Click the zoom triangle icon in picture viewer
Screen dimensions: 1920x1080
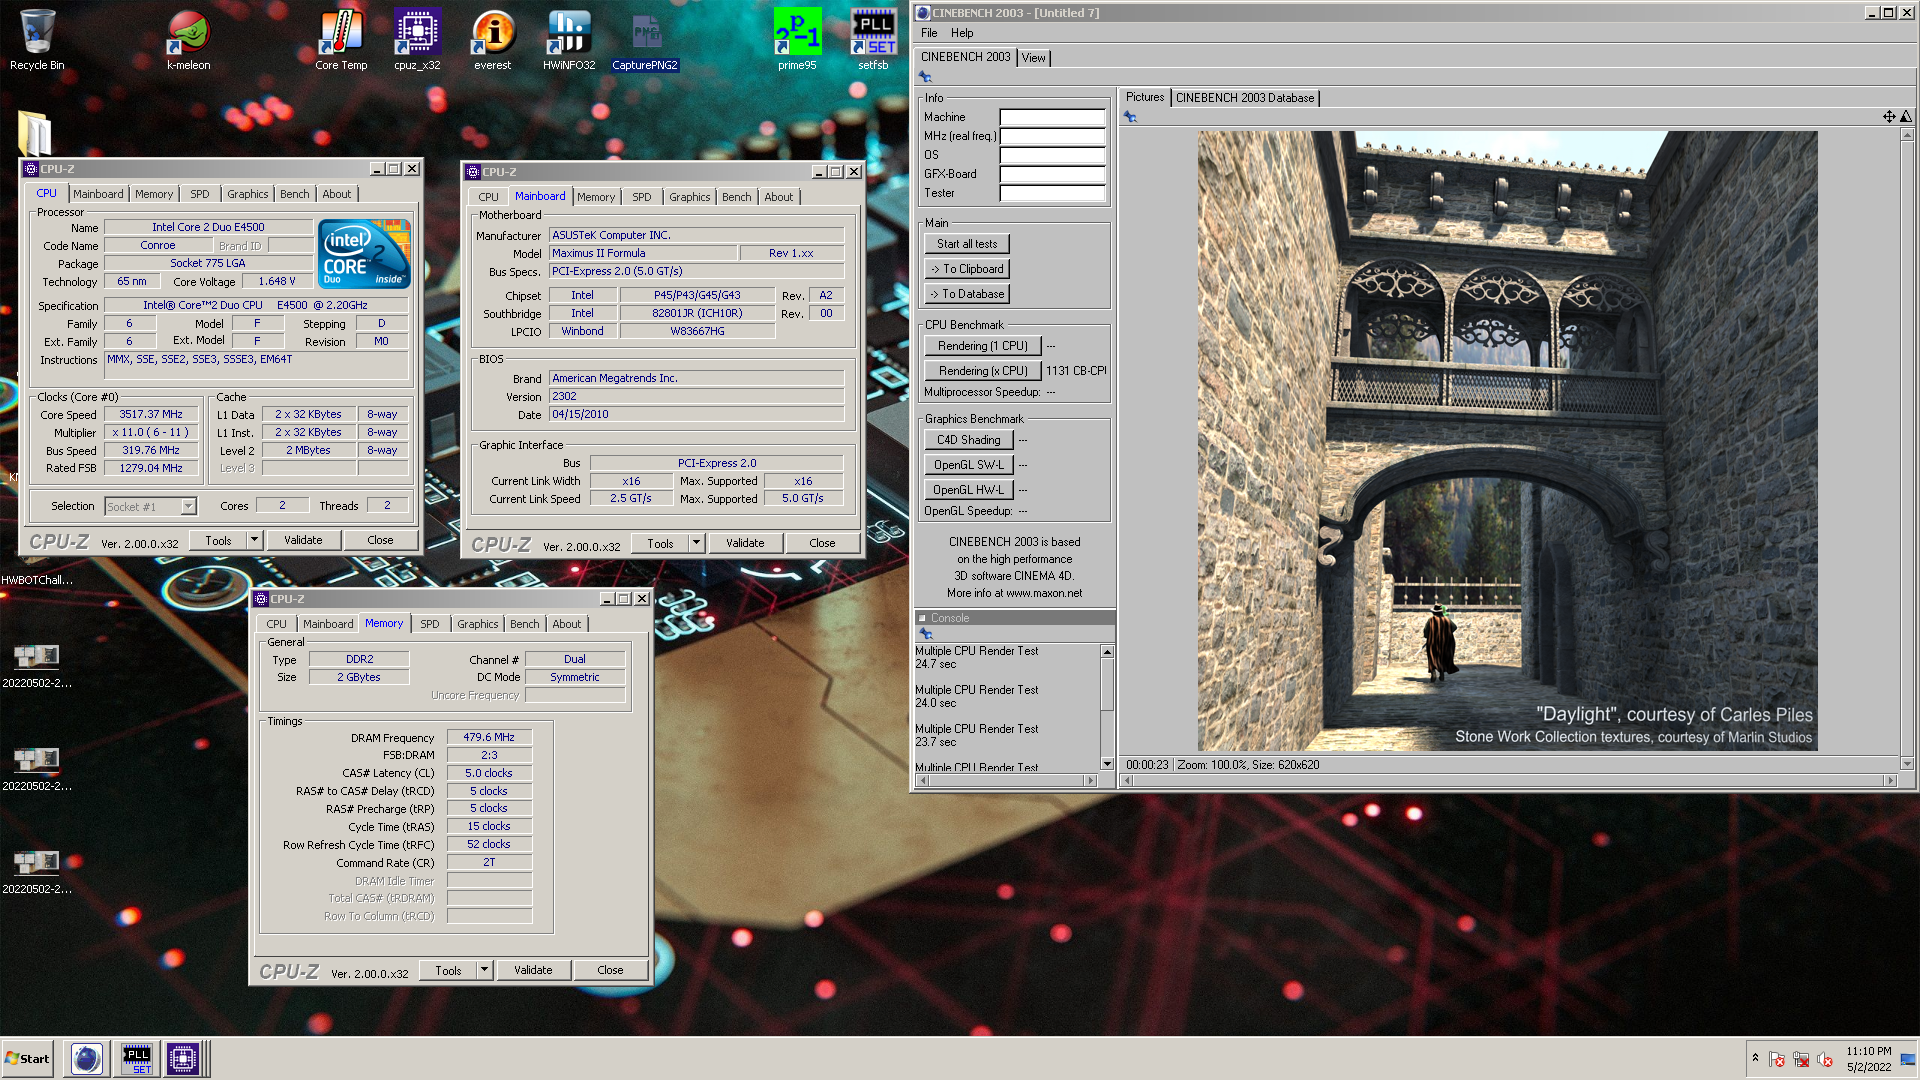pyautogui.click(x=1905, y=117)
